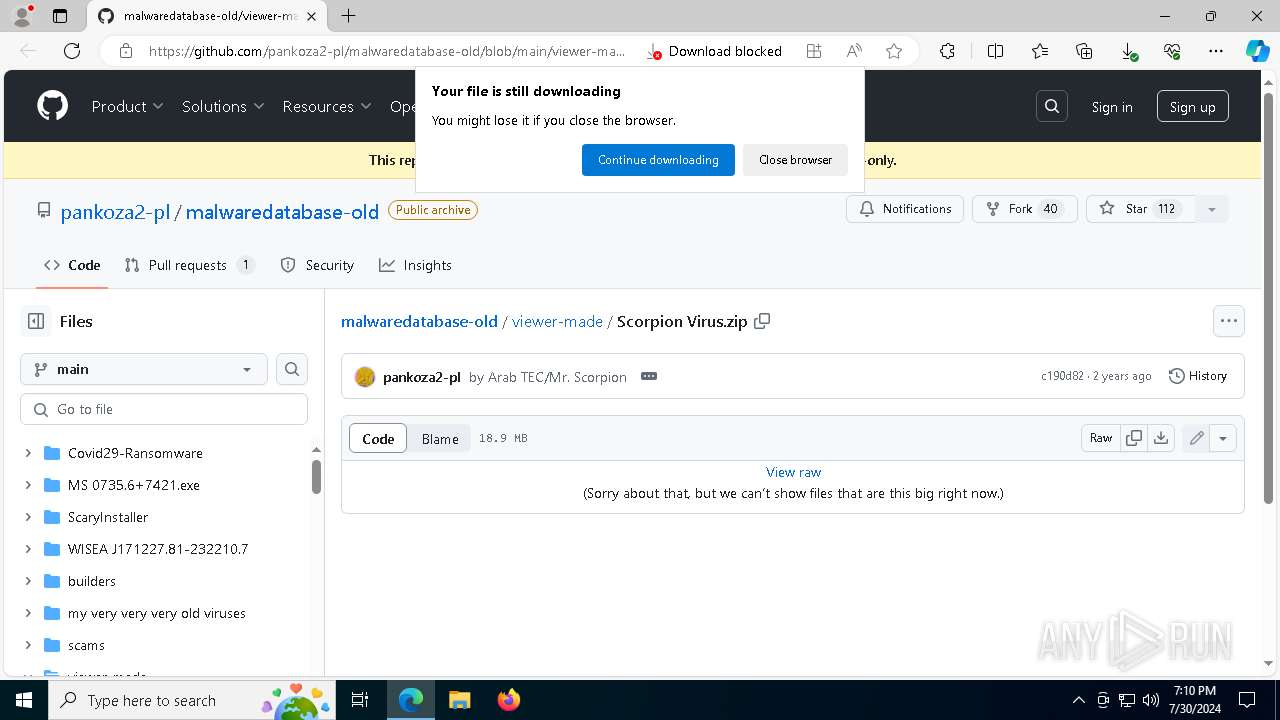Expand the MS 0735.6+7421.exe folder
The image size is (1280, 720).
pos(28,485)
